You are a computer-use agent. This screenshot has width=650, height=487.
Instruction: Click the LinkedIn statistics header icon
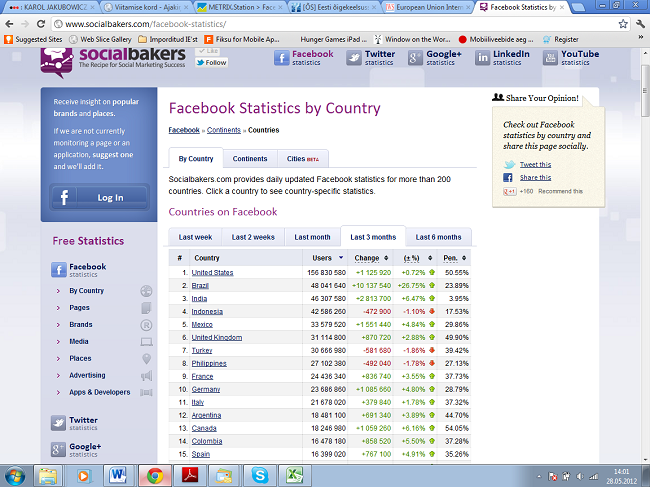click(483, 58)
